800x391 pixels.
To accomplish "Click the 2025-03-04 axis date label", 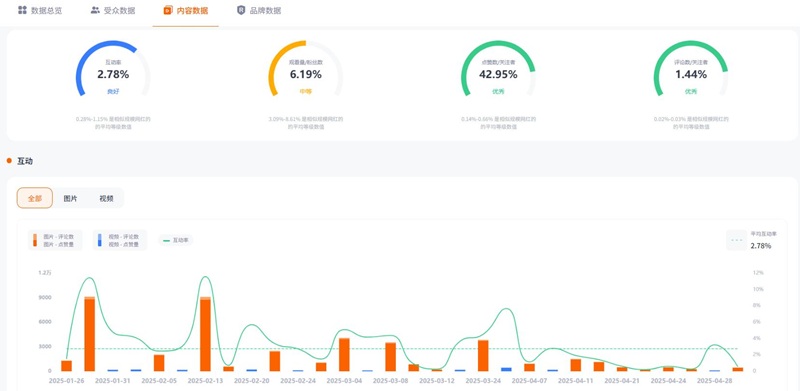I will coord(344,381).
